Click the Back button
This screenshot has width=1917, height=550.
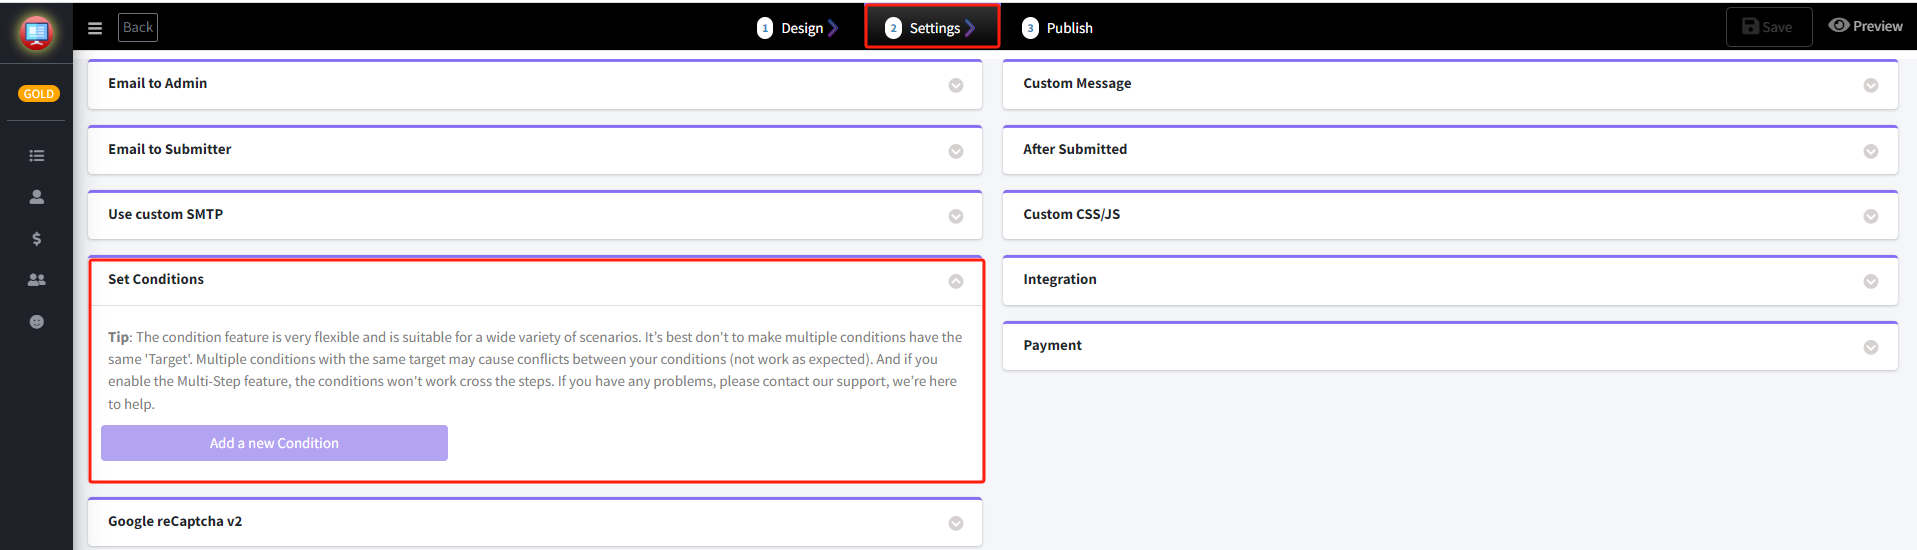138,27
